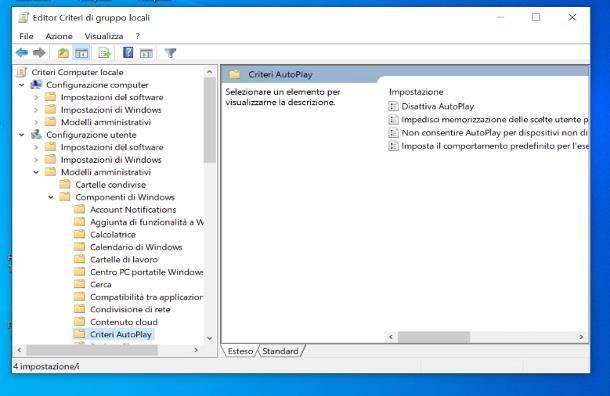This screenshot has width=610, height=396.
Task: Click the up-one-level folder toolbar icon
Action: coord(63,53)
